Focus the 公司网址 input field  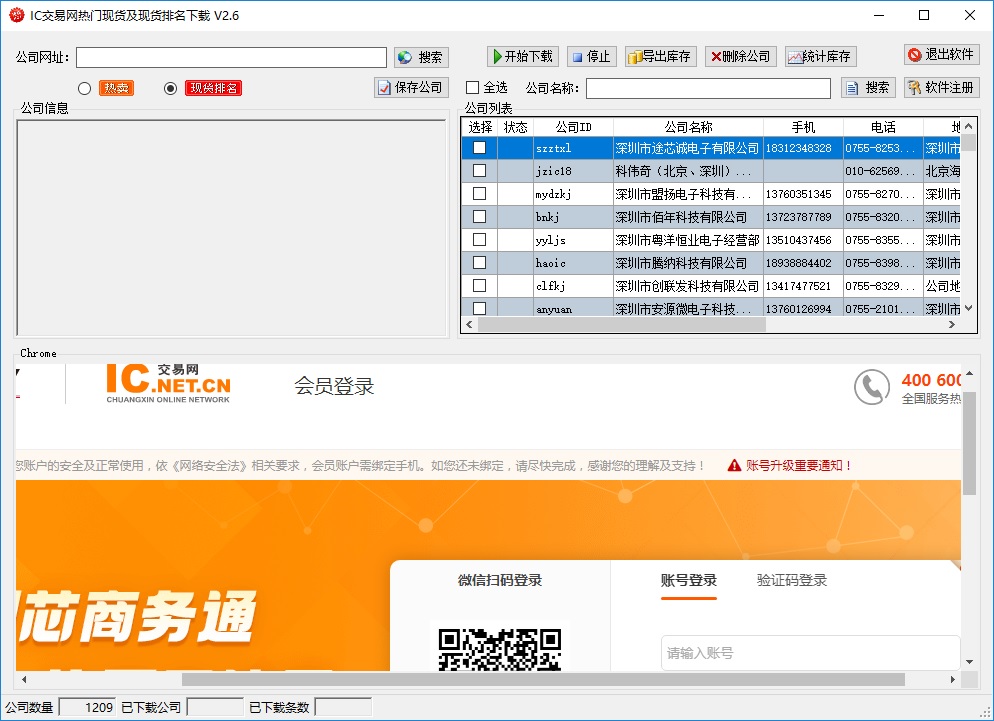click(x=231, y=57)
